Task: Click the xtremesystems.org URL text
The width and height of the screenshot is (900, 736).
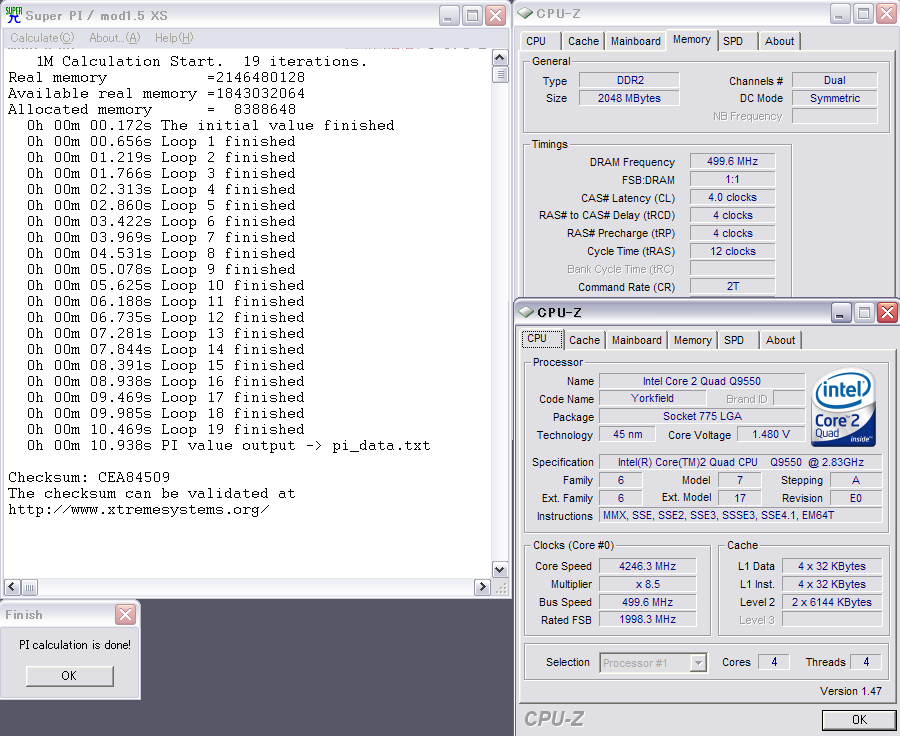Action: click(138, 509)
